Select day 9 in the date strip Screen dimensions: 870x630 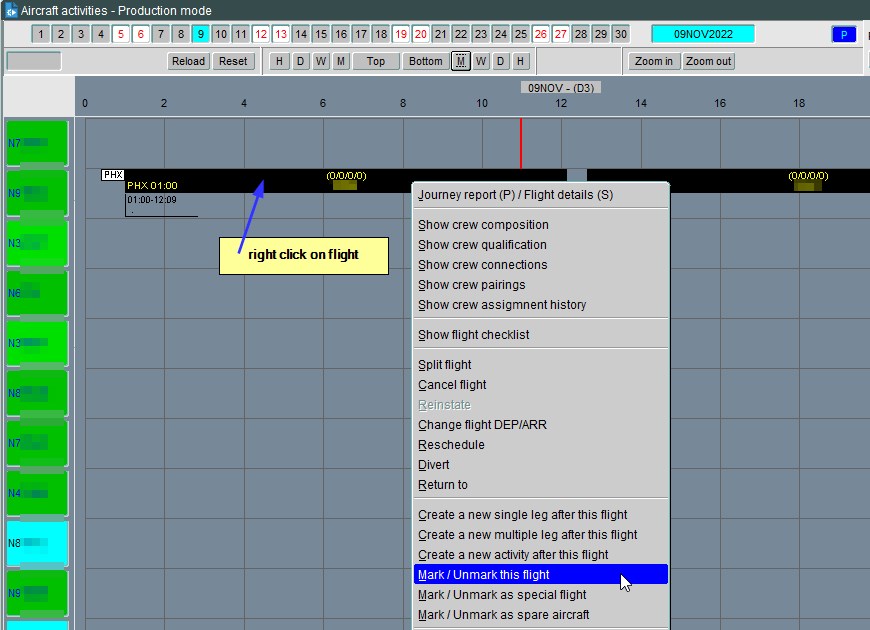(200, 34)
